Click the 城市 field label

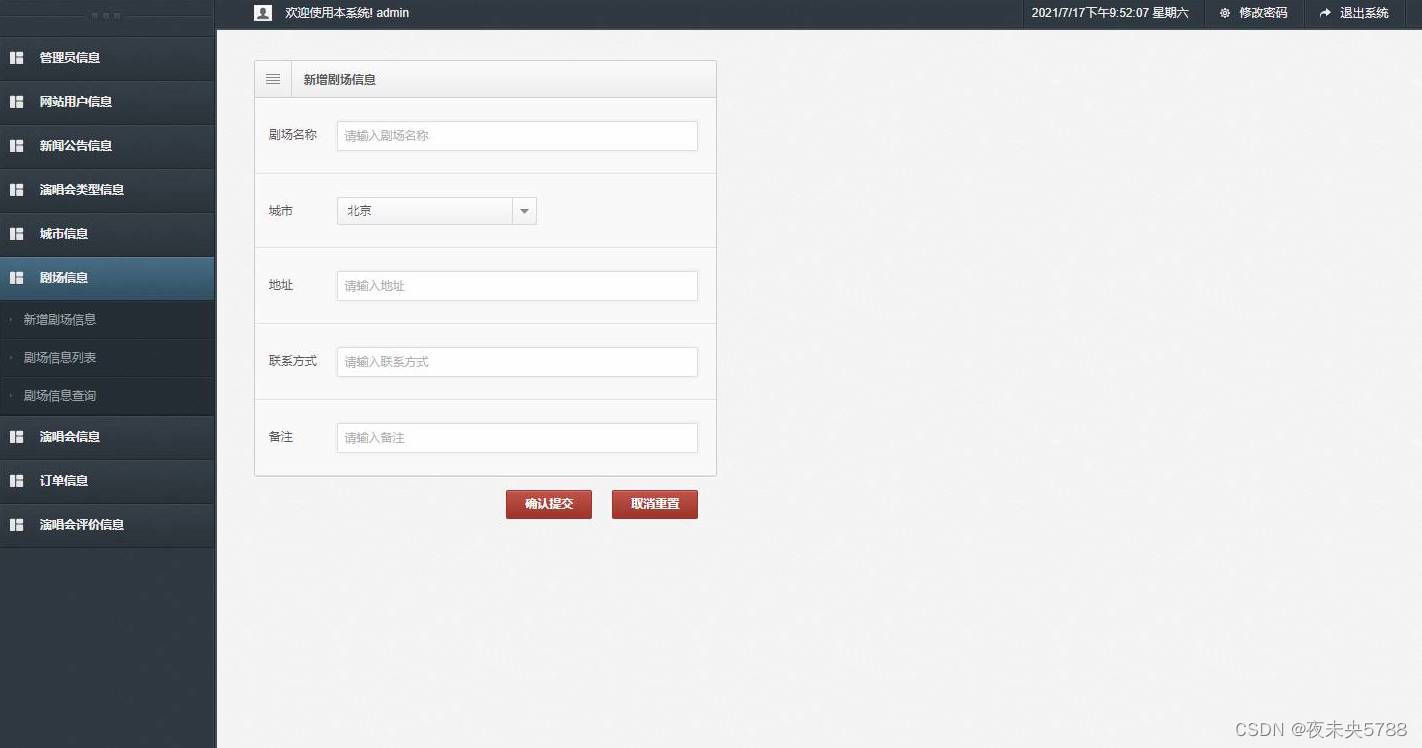[x=281, y=211]
